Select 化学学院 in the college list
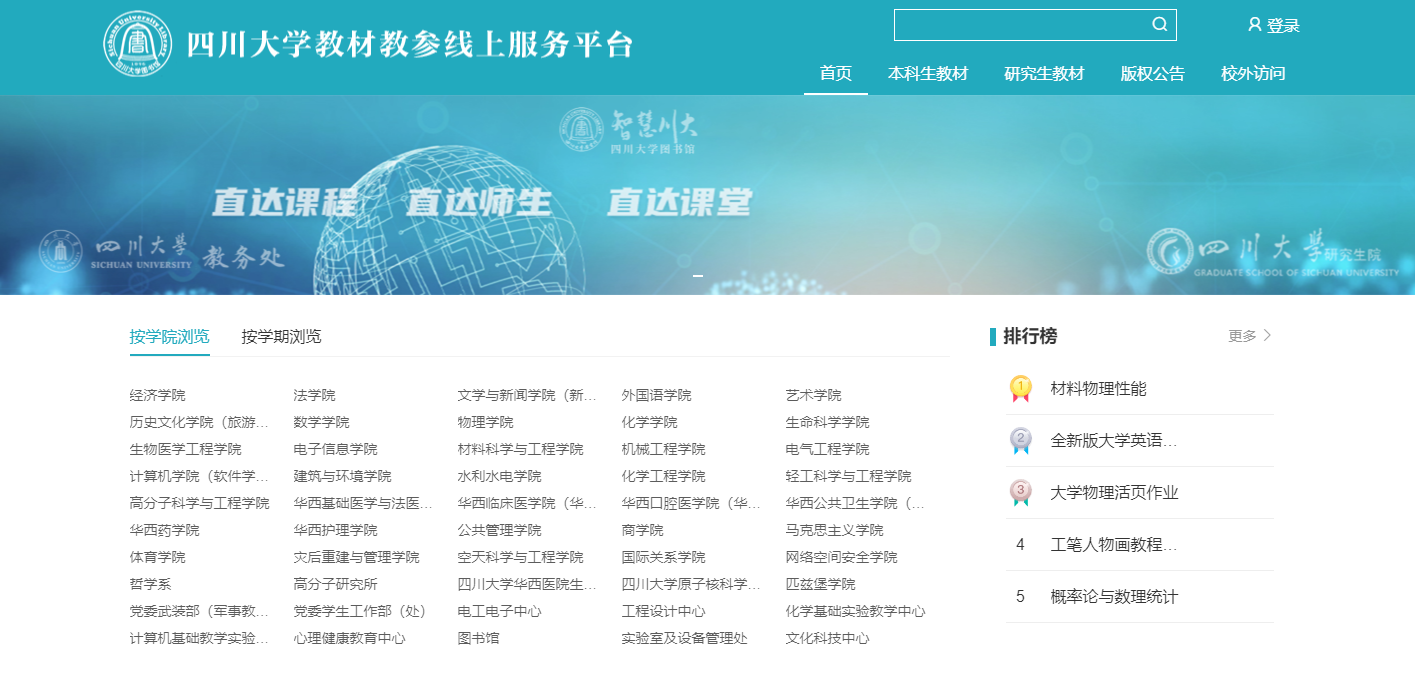Image resolution: width=1415 pixels, height=688 pixels. click(x=650, y=423)
